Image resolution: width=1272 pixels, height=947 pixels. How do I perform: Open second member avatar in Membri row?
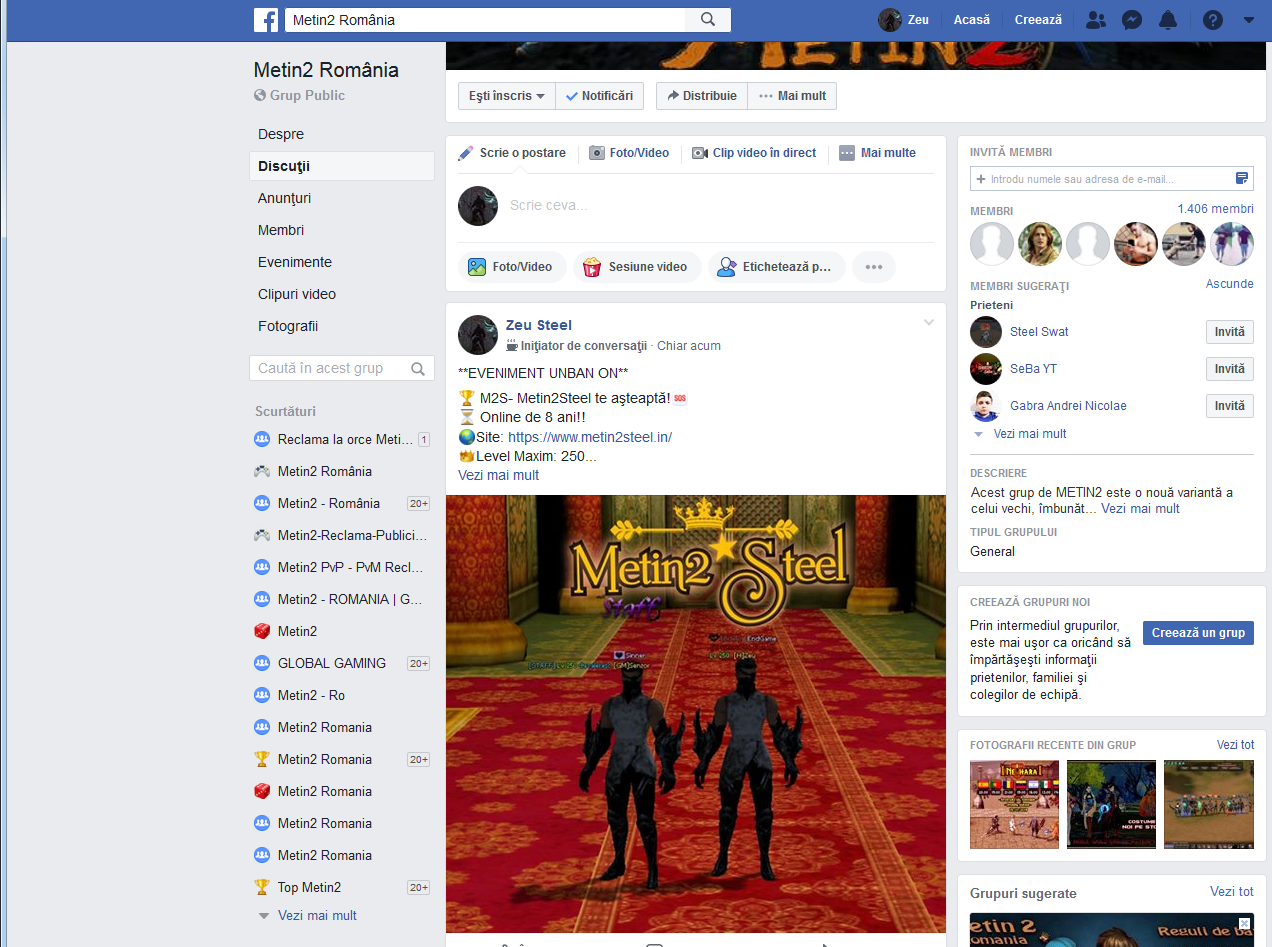coord(1040,244)
